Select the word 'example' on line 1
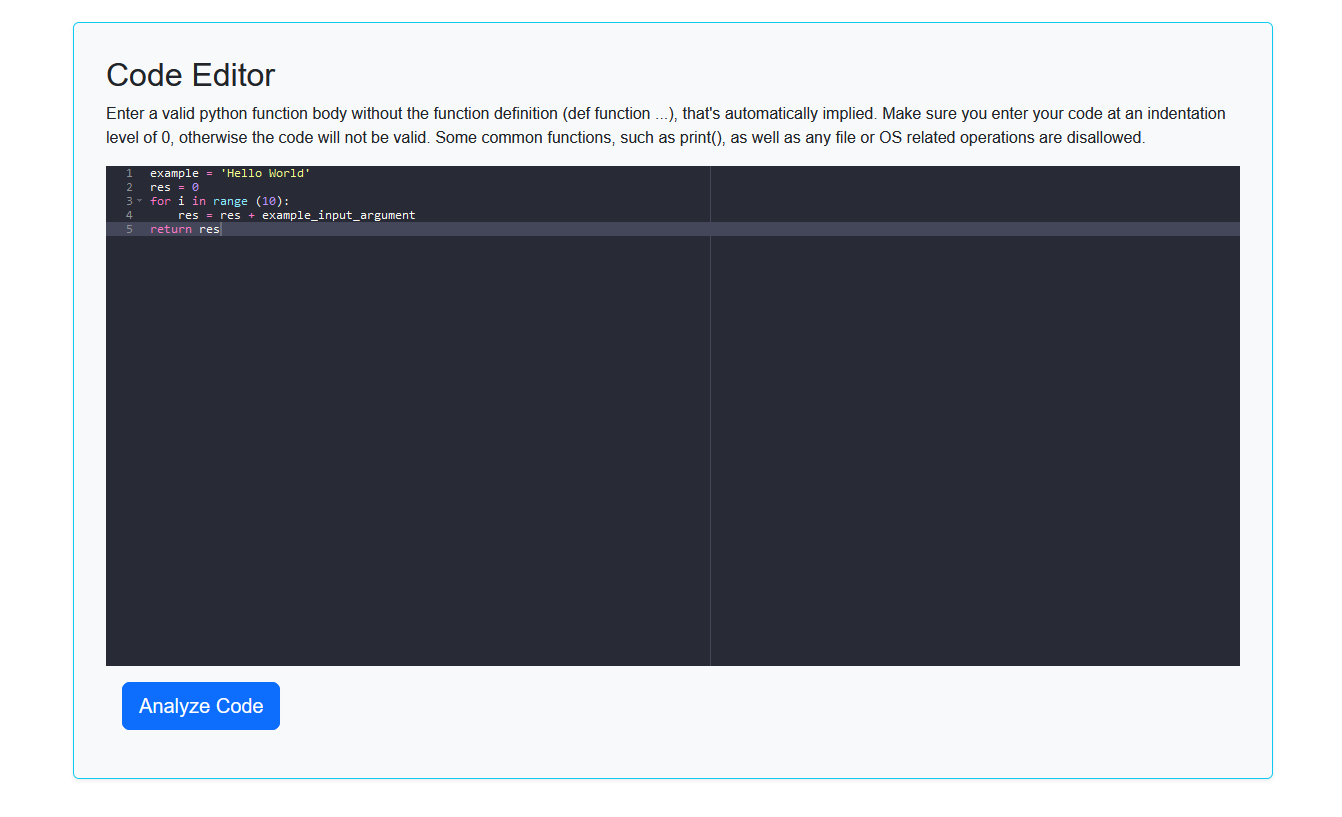1342x817 pixels. pos(174,173)
